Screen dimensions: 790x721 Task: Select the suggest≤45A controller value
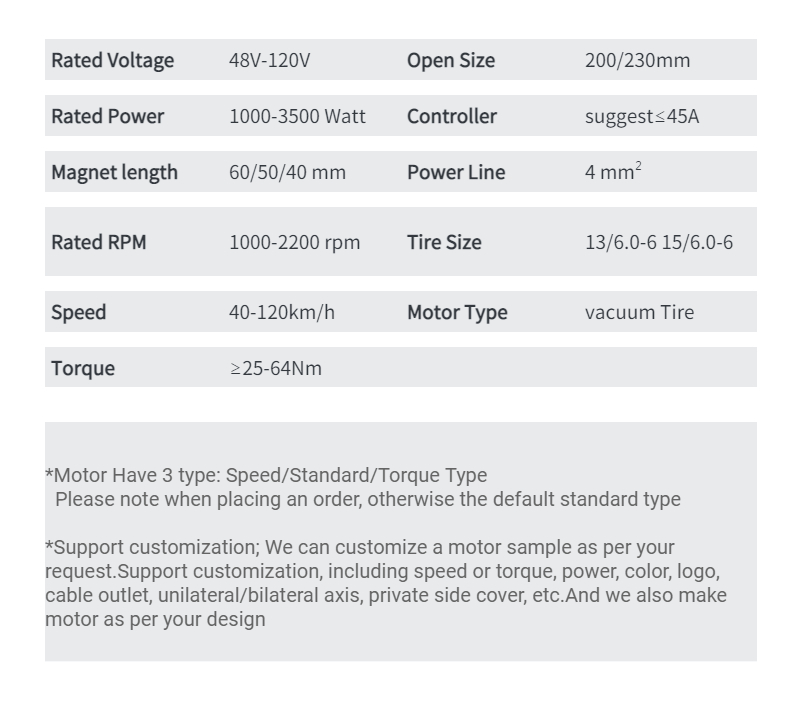coord(642,116)
